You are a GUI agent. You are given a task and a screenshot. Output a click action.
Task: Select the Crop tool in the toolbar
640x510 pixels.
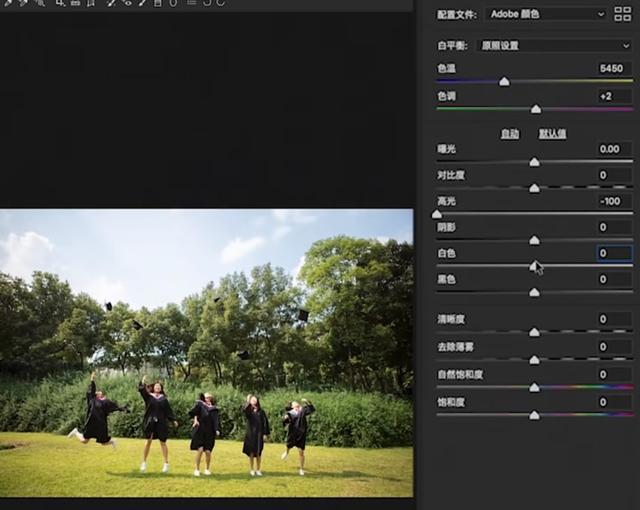click(x=60, y=3)
